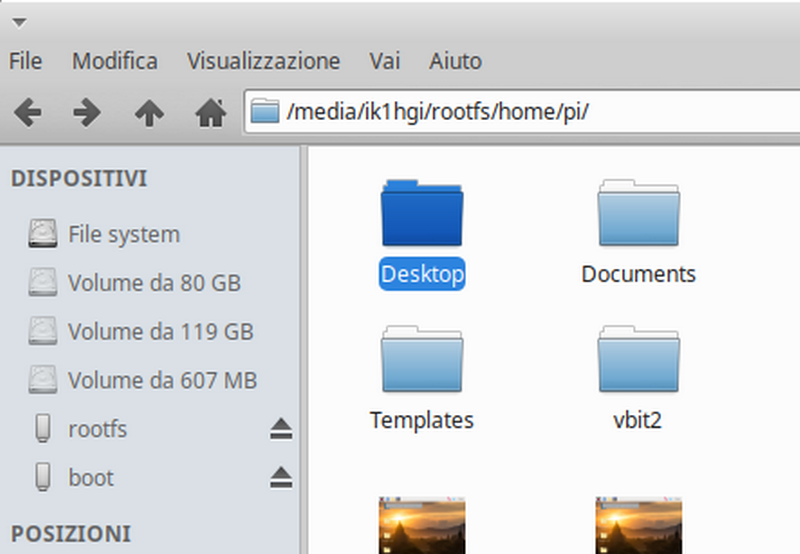Select the vbit2 folder icon

(x=638, y=359)
